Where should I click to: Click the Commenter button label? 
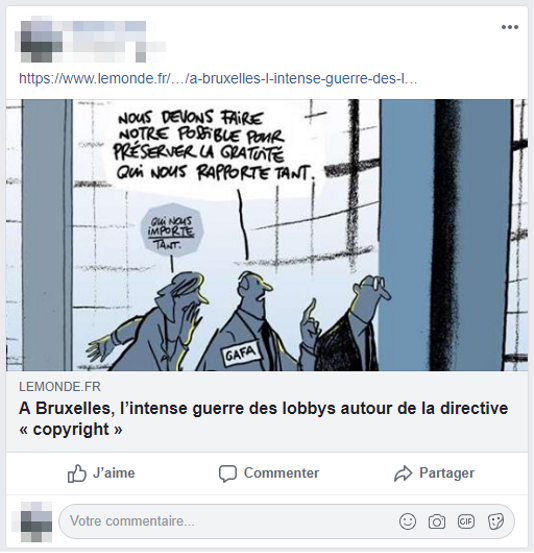click(281, 473)
